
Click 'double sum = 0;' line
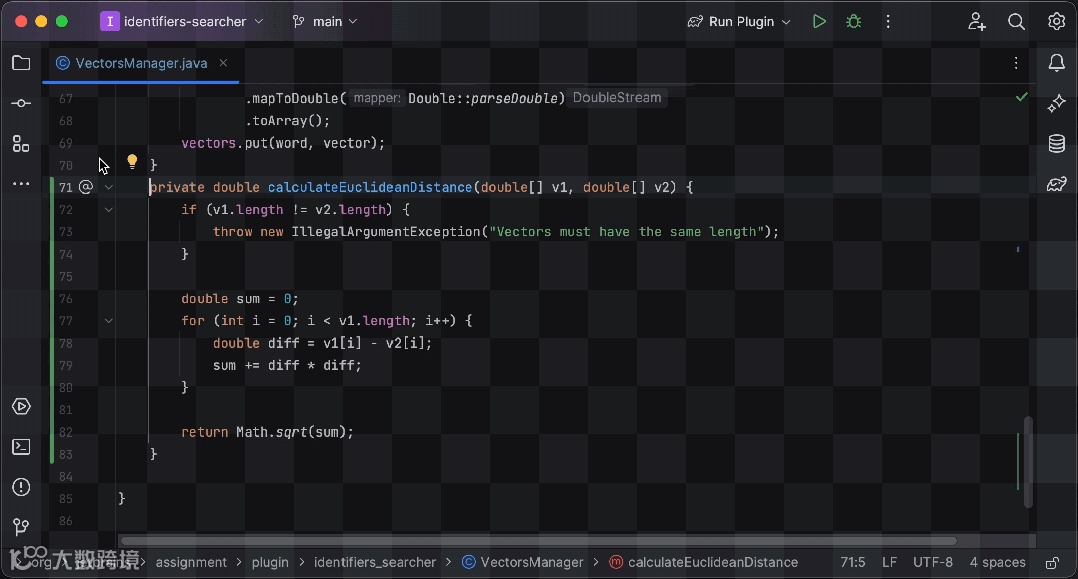pos(240,299)
